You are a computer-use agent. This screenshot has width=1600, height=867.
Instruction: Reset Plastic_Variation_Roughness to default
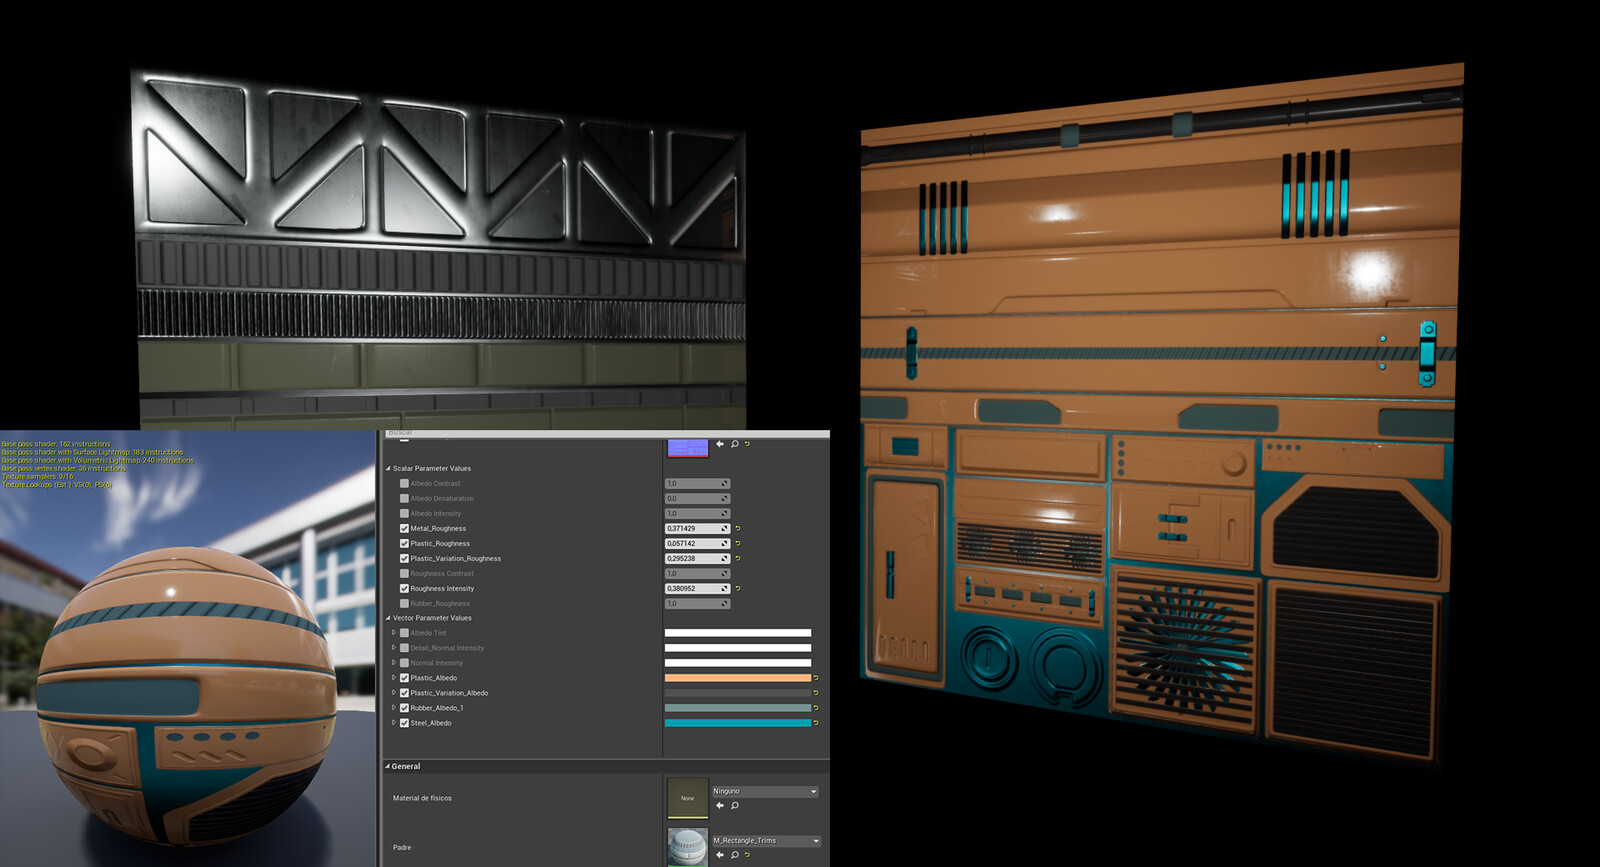(x=738, y=558)
